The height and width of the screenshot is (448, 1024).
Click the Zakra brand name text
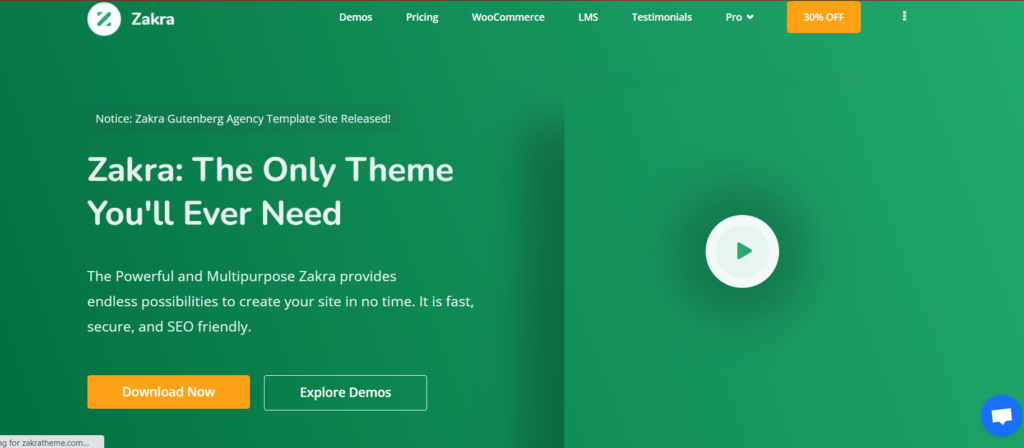153,19
